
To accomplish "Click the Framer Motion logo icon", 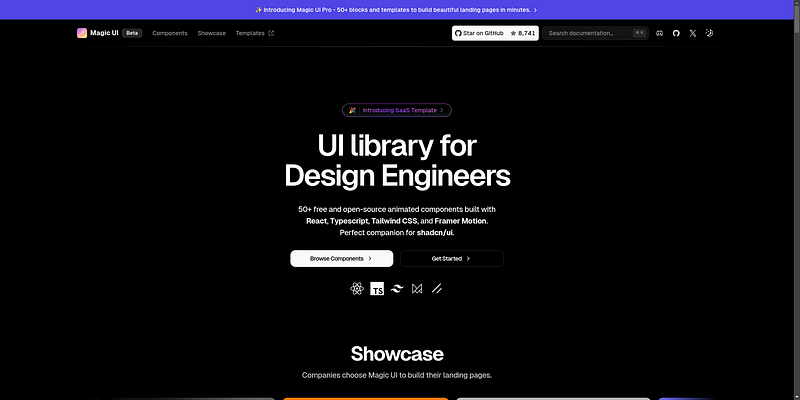I will [417, 288].
